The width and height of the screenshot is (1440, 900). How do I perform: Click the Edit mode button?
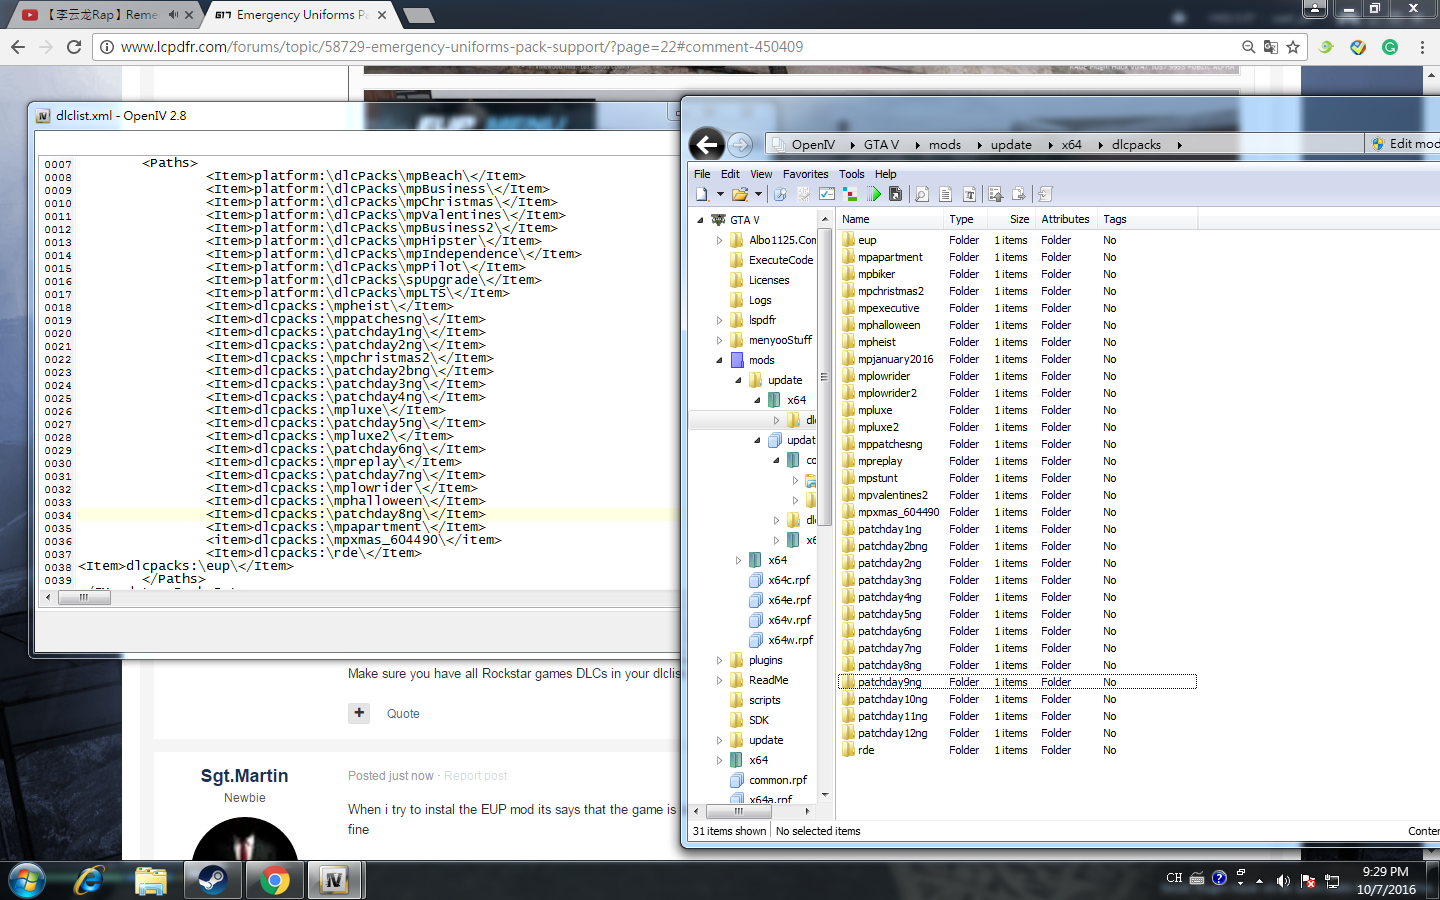pyautogui.click(x=1404, y=144)
